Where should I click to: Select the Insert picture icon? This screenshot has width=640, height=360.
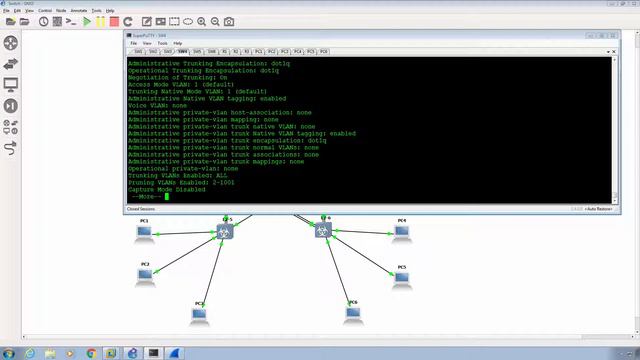coord(160,22)
